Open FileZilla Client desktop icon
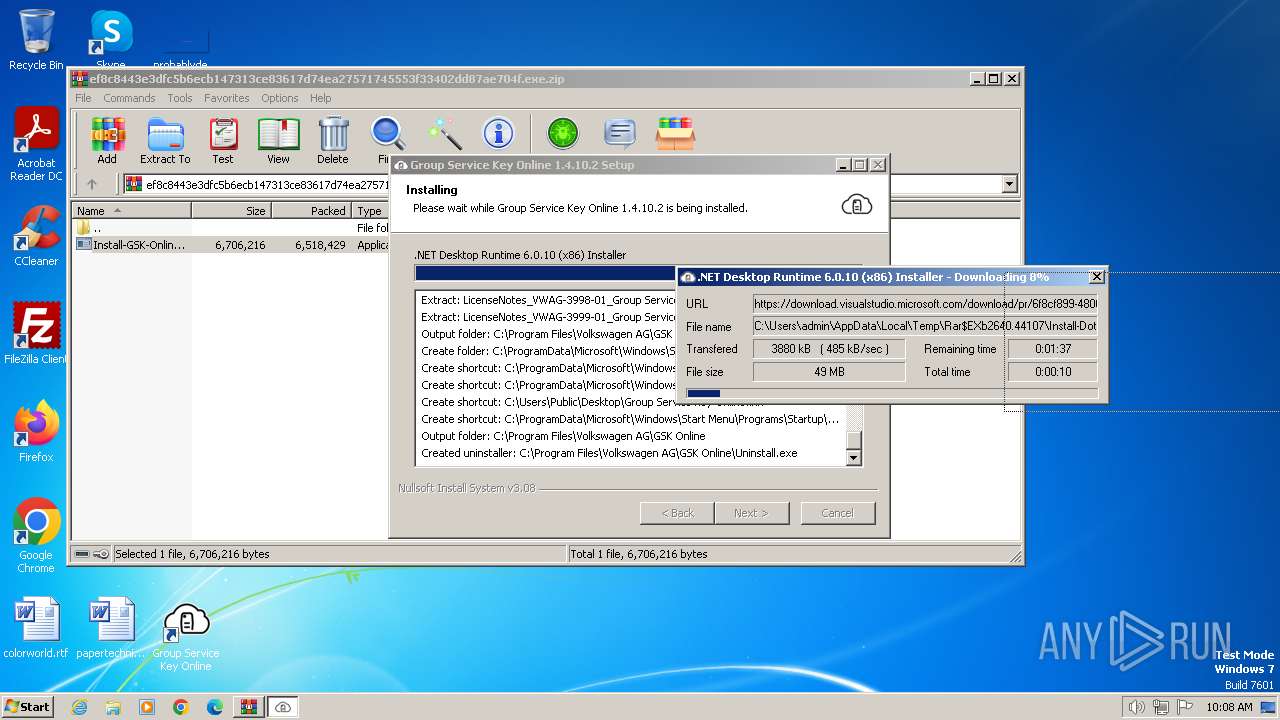1280x720 pixels. coord(36,333)
